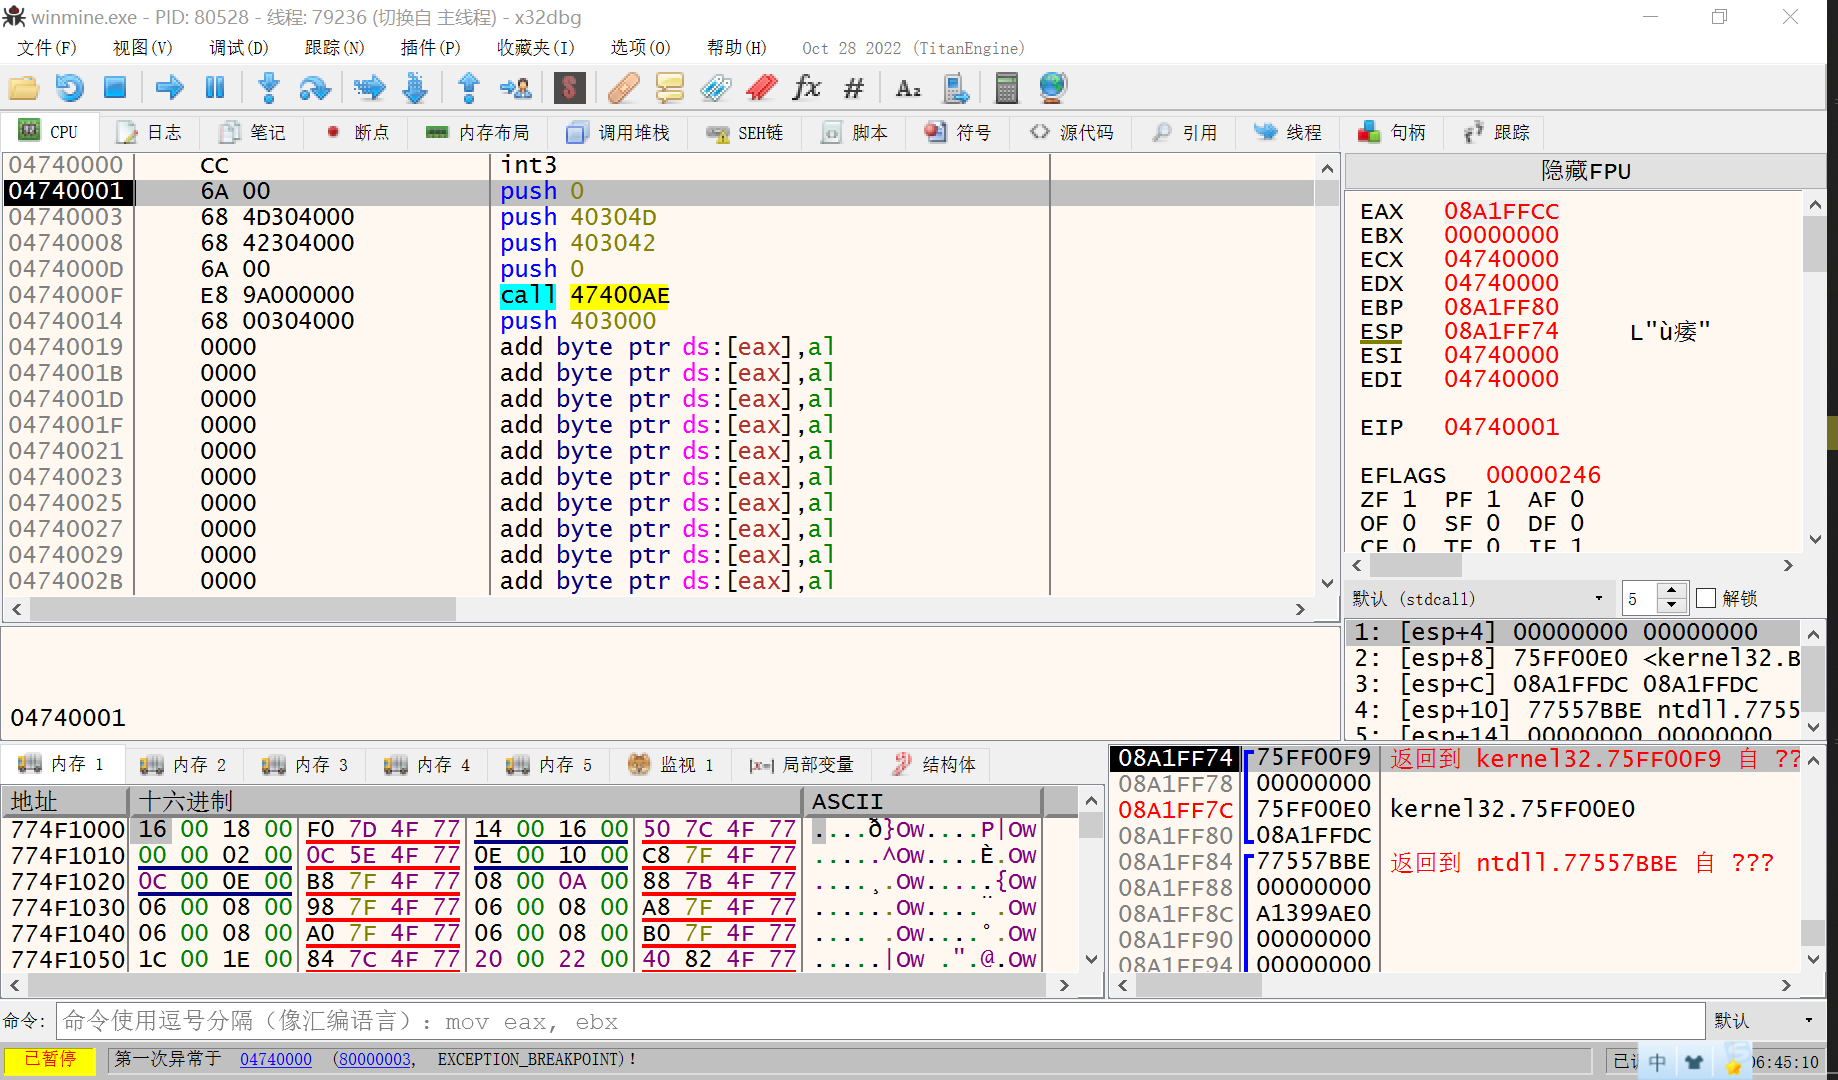Switch to the 内存布局 memory map tab
Screen dimensions: 1838x1080
[478, 132]
